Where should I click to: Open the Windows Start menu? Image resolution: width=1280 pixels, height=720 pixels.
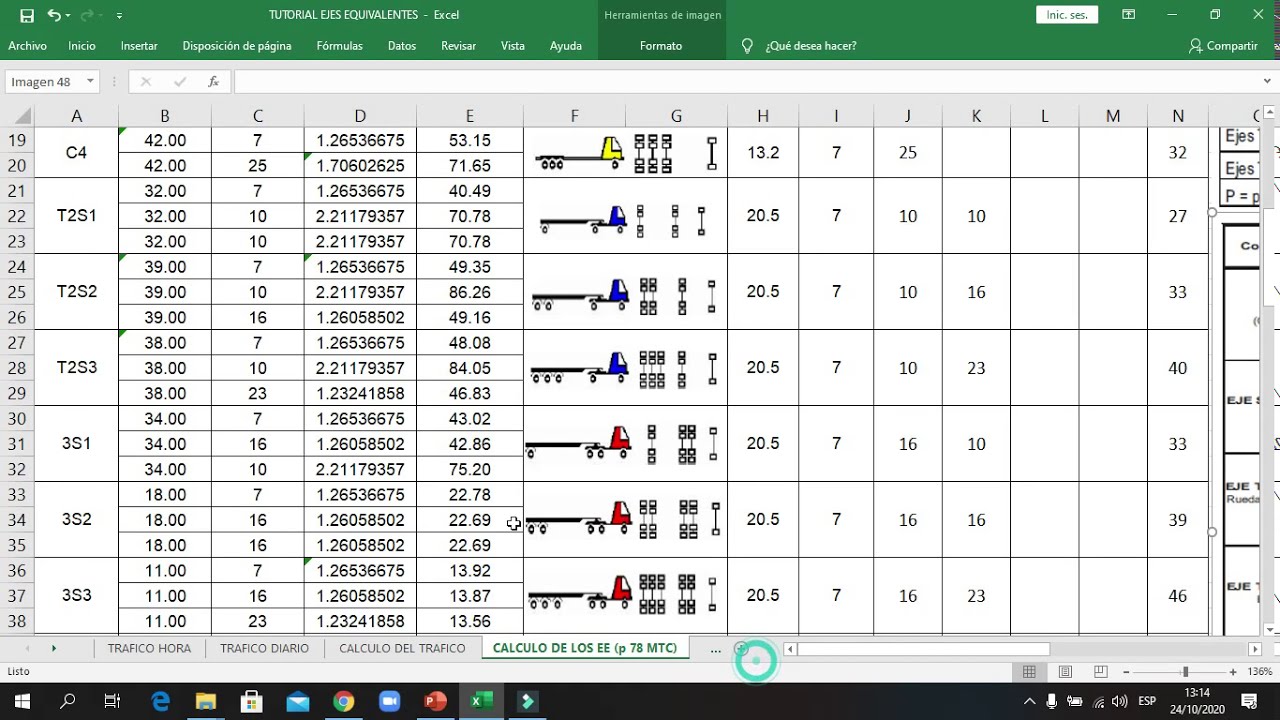coord(21,701)
